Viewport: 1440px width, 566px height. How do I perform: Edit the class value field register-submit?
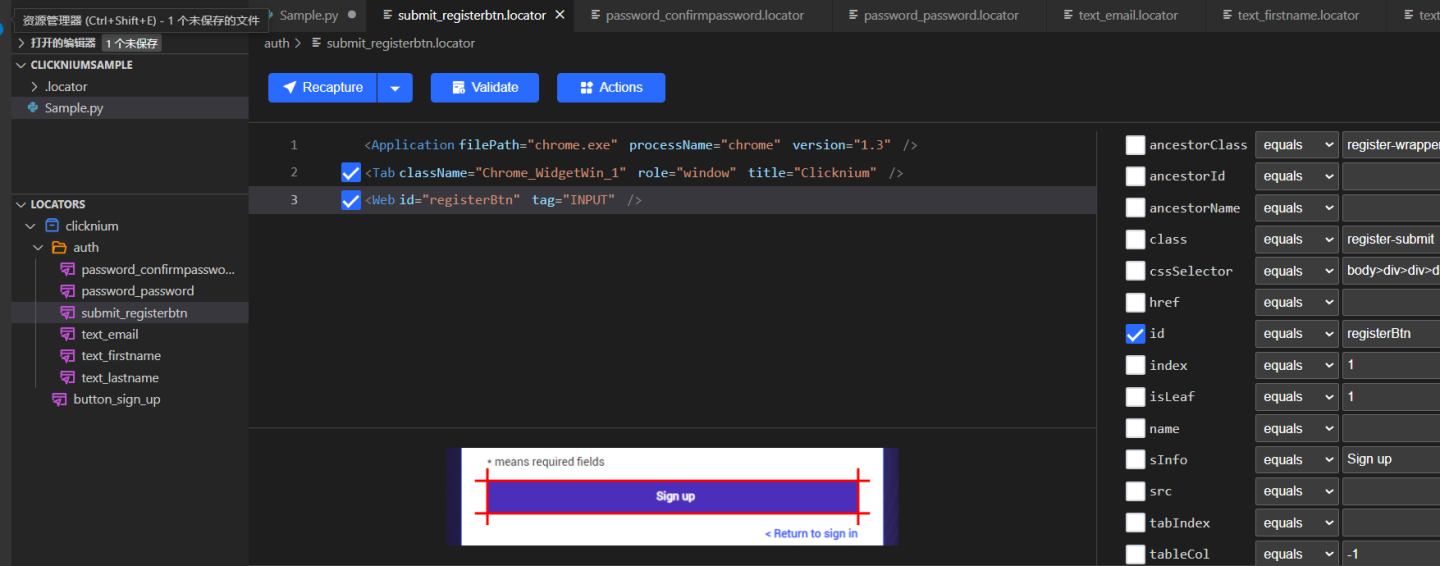[1391, 239]
